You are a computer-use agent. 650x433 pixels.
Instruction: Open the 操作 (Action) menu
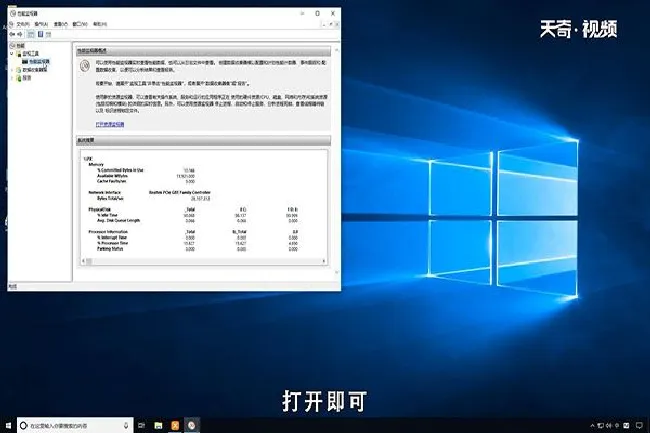[41, 24]
